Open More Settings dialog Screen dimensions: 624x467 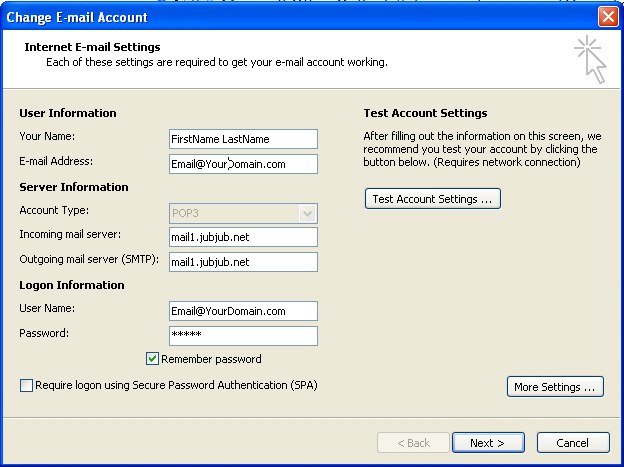point(555,387)
